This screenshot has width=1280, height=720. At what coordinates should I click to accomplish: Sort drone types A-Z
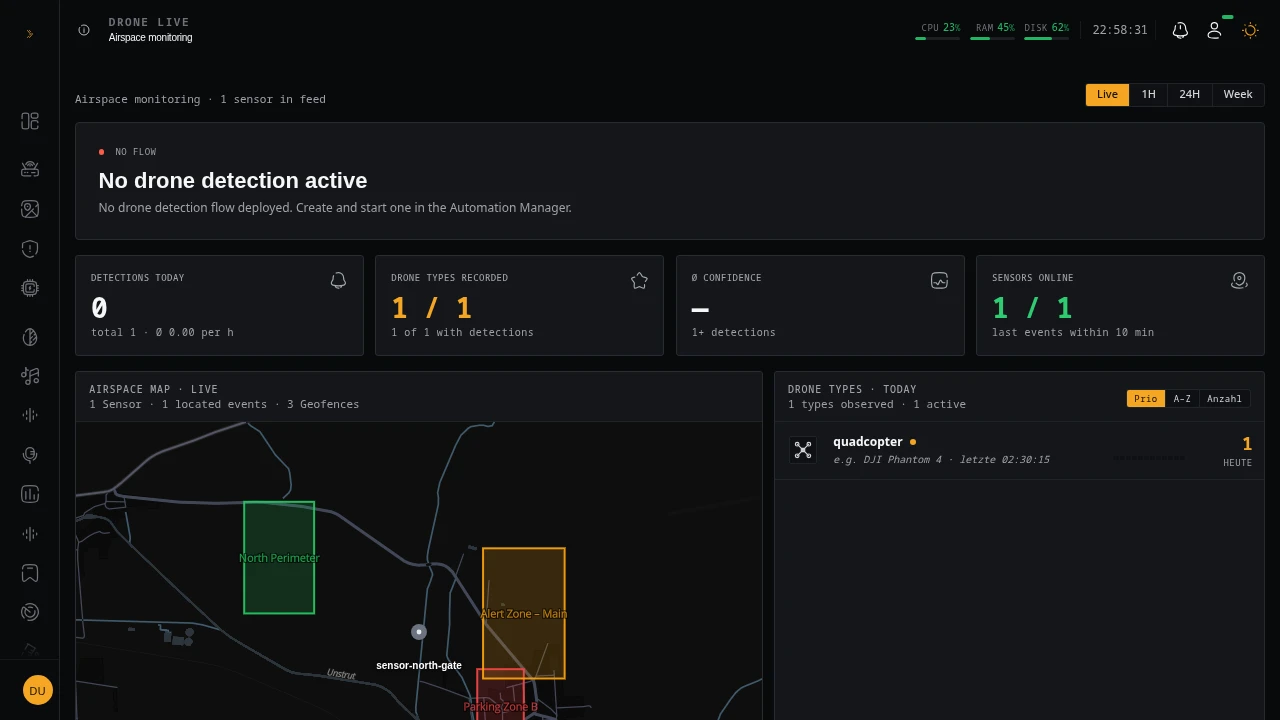[x=1182, y=399]
